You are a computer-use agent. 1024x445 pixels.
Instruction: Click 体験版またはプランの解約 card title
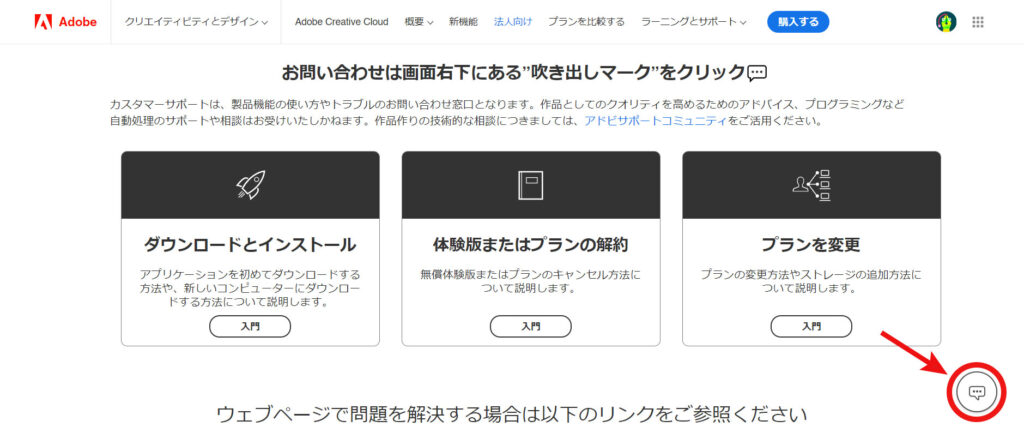pos(530,245)
